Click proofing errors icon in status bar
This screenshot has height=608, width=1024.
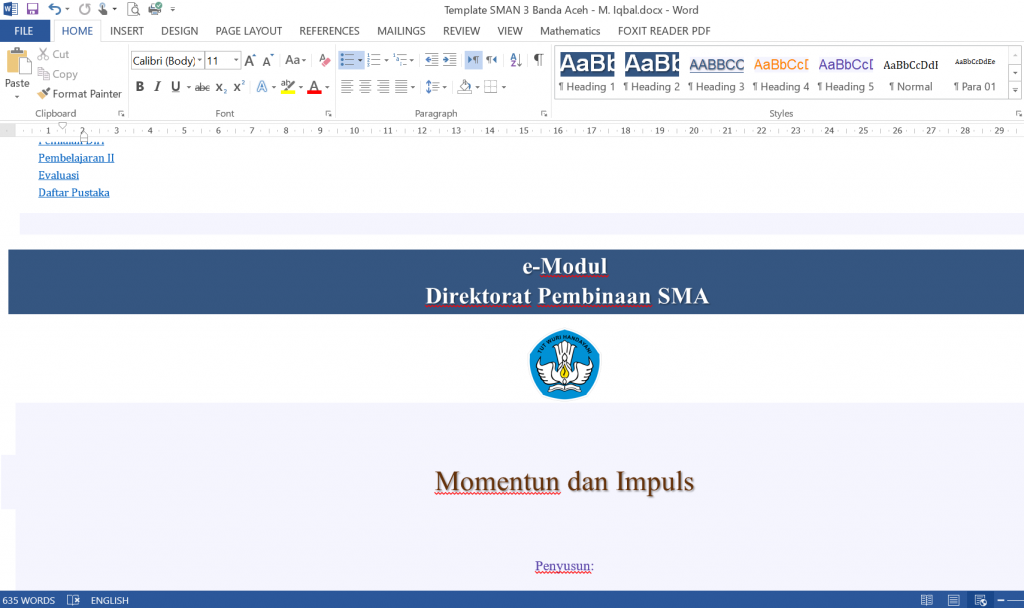[x=73, y=600]
